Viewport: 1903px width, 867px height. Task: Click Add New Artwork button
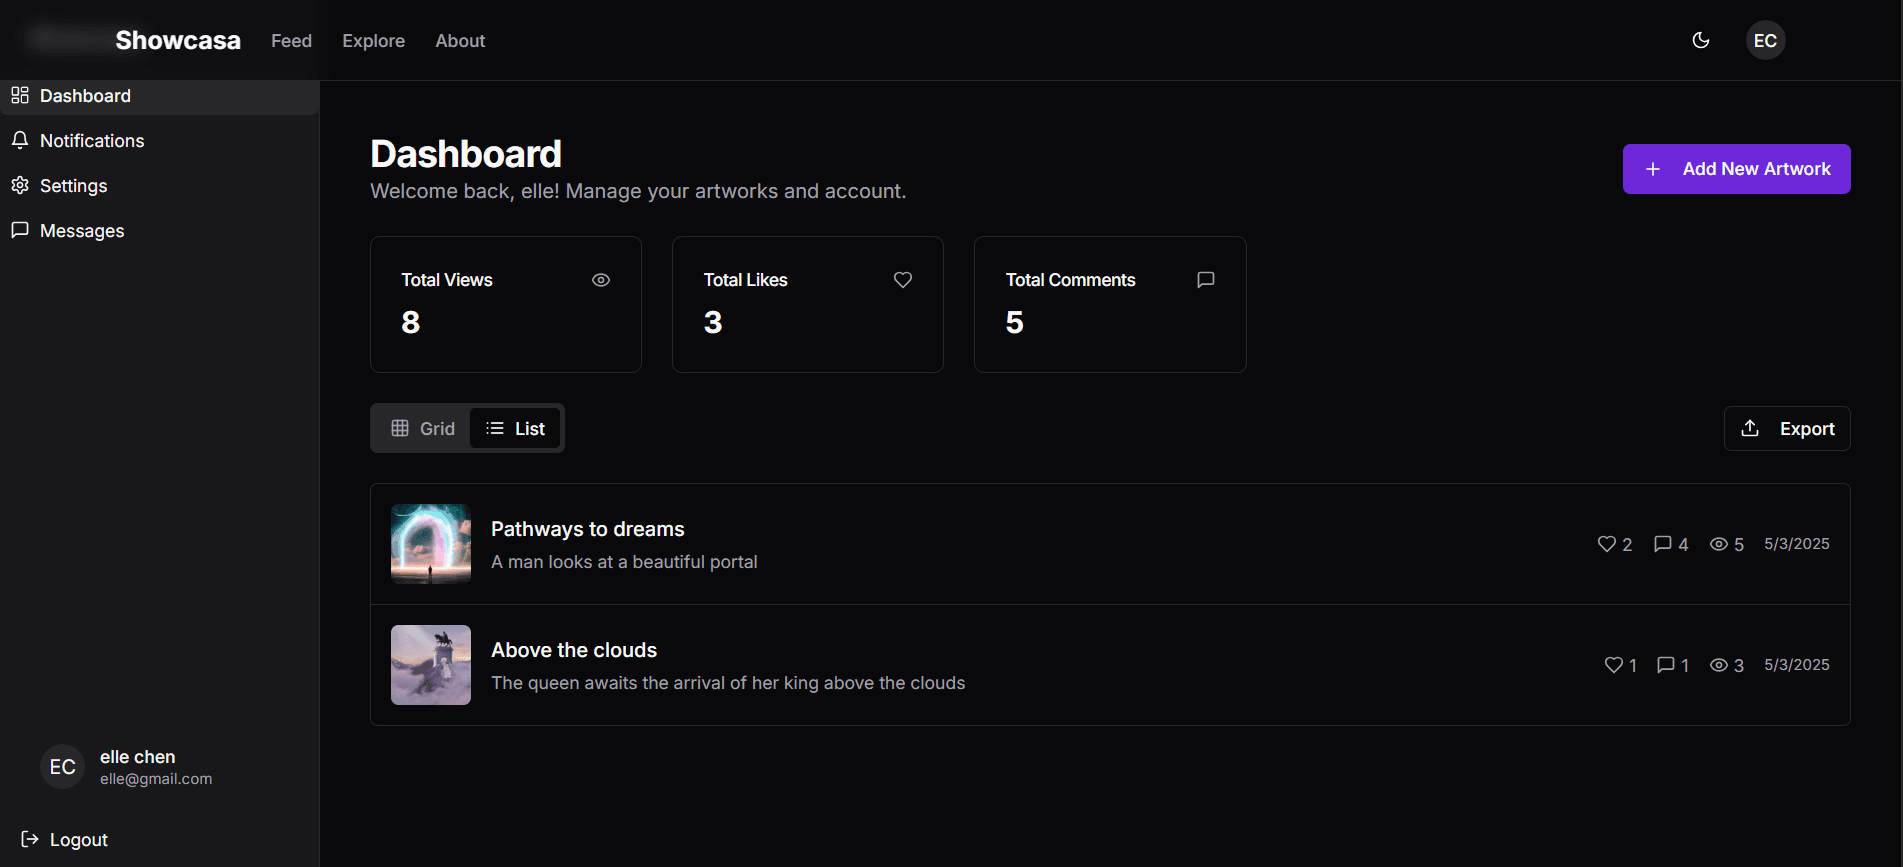[1736, 169]
